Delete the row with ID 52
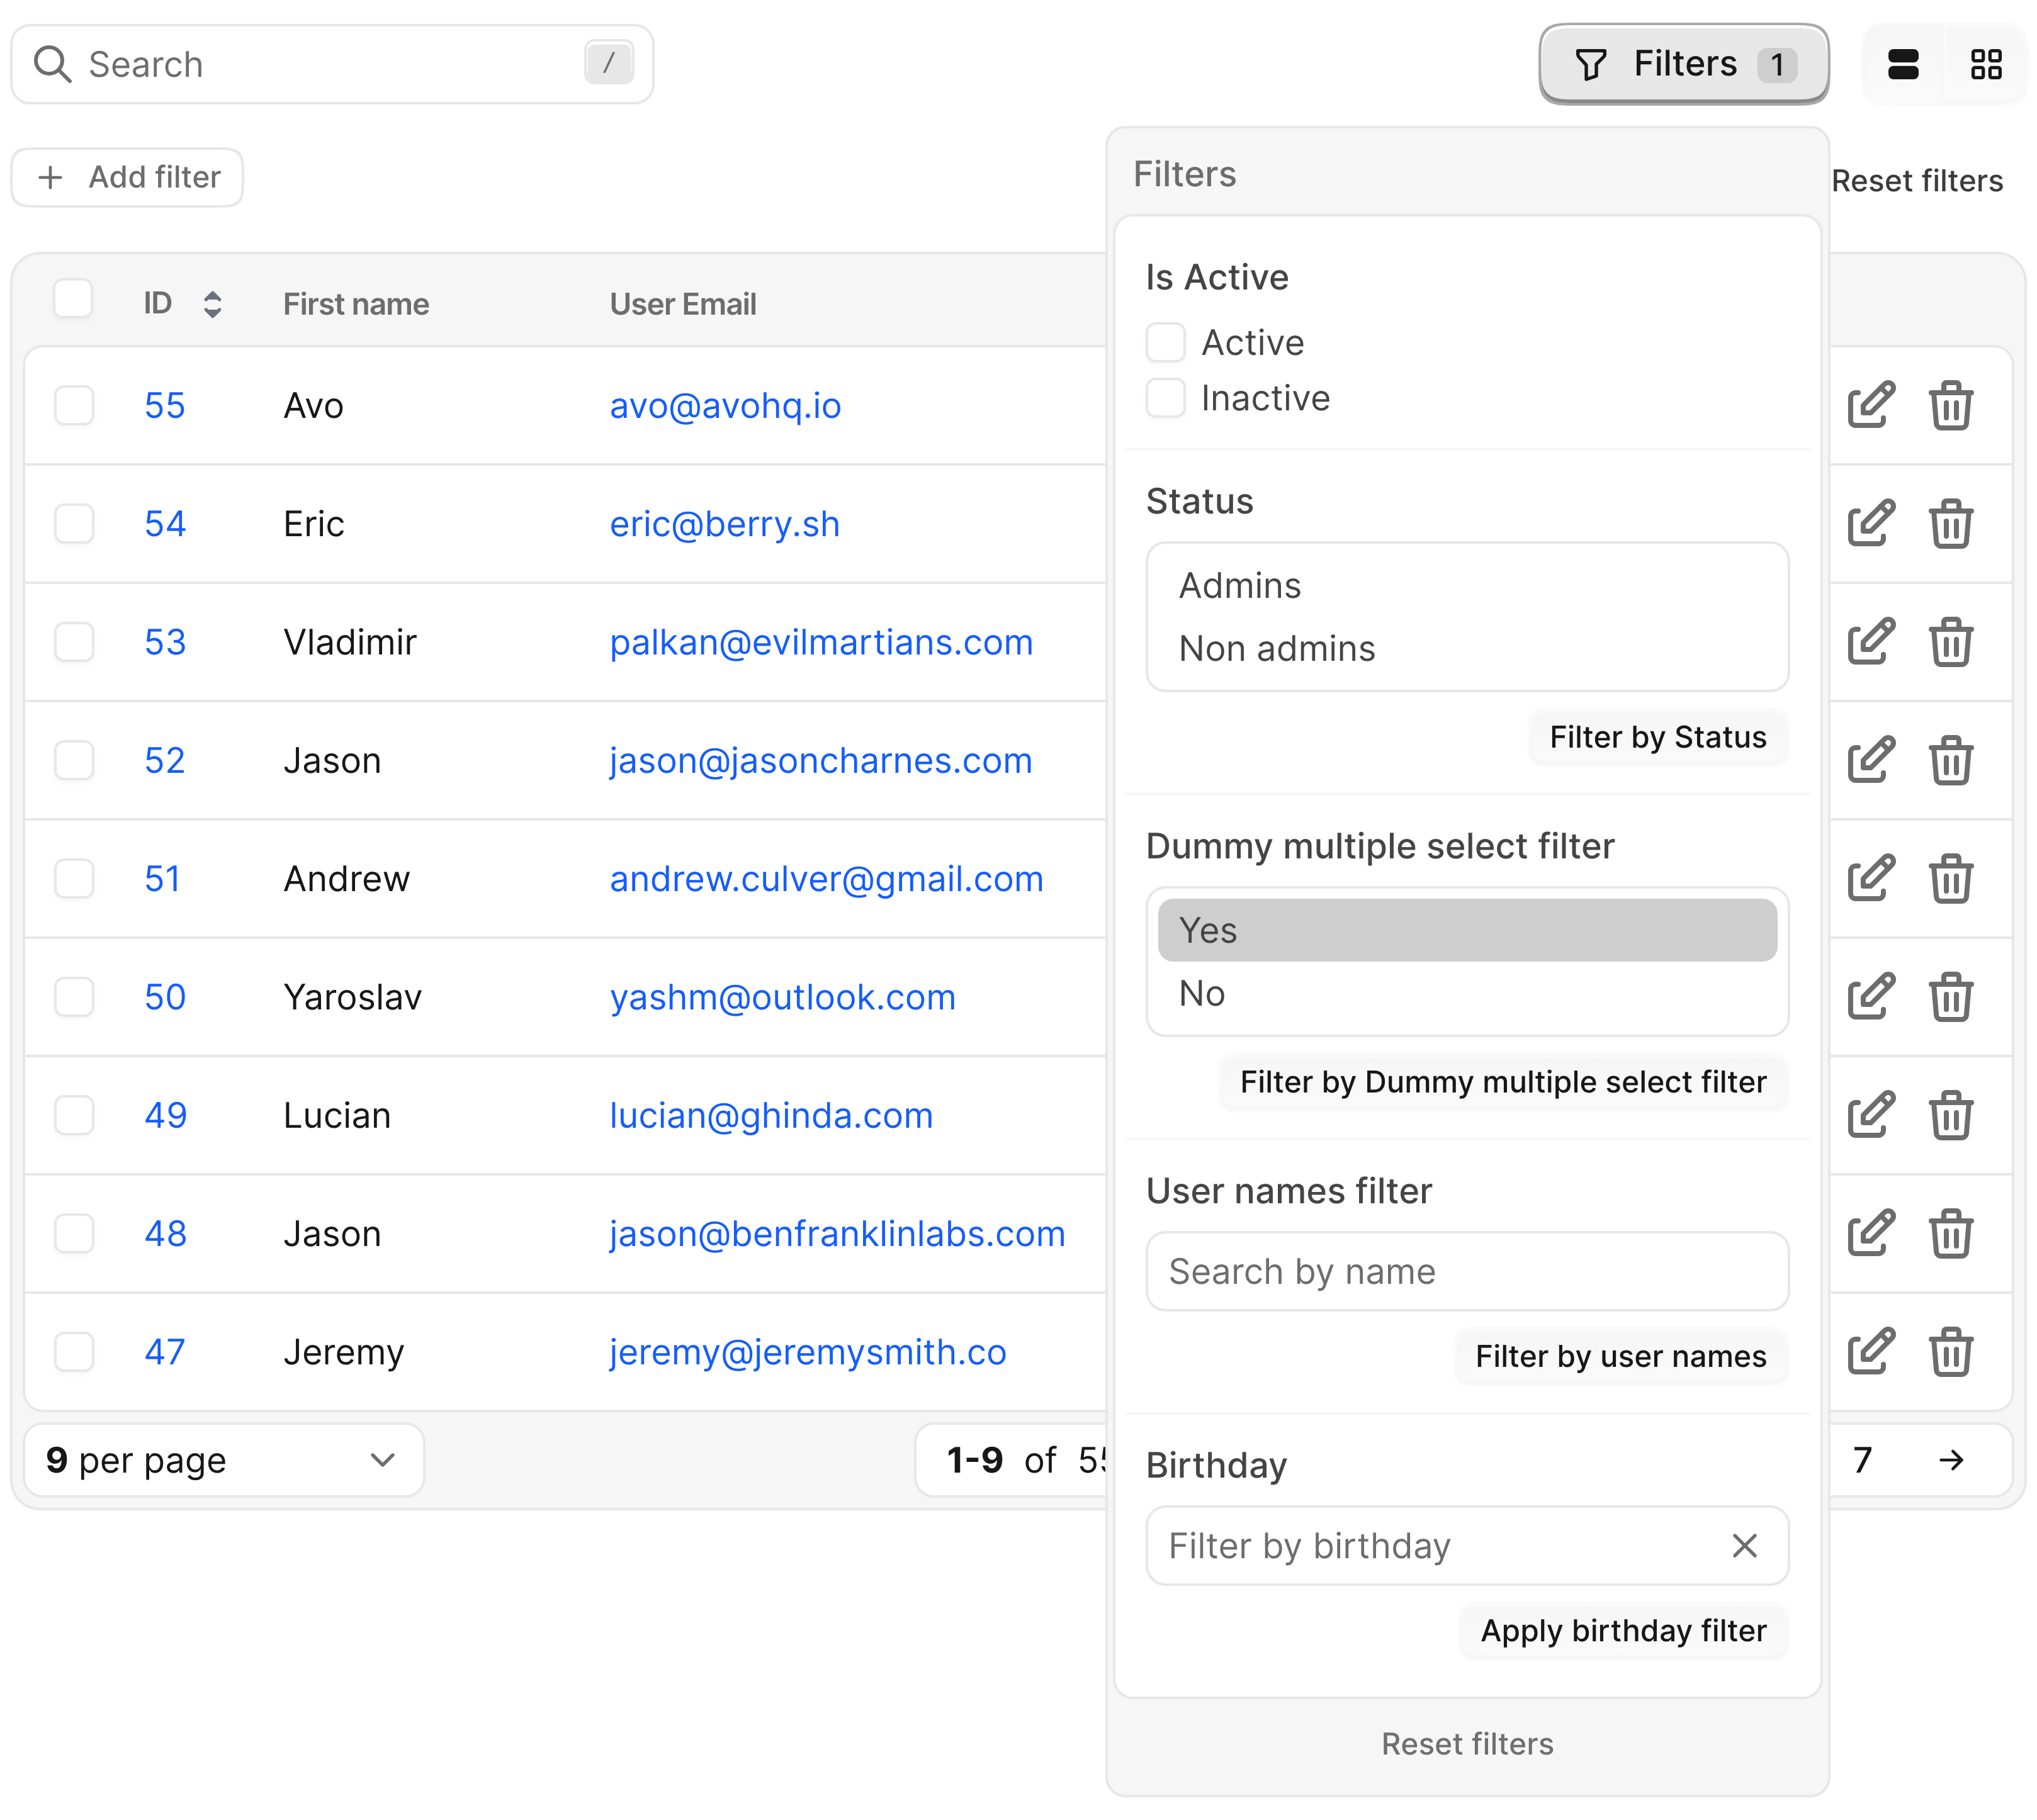 click(1950, 760)
